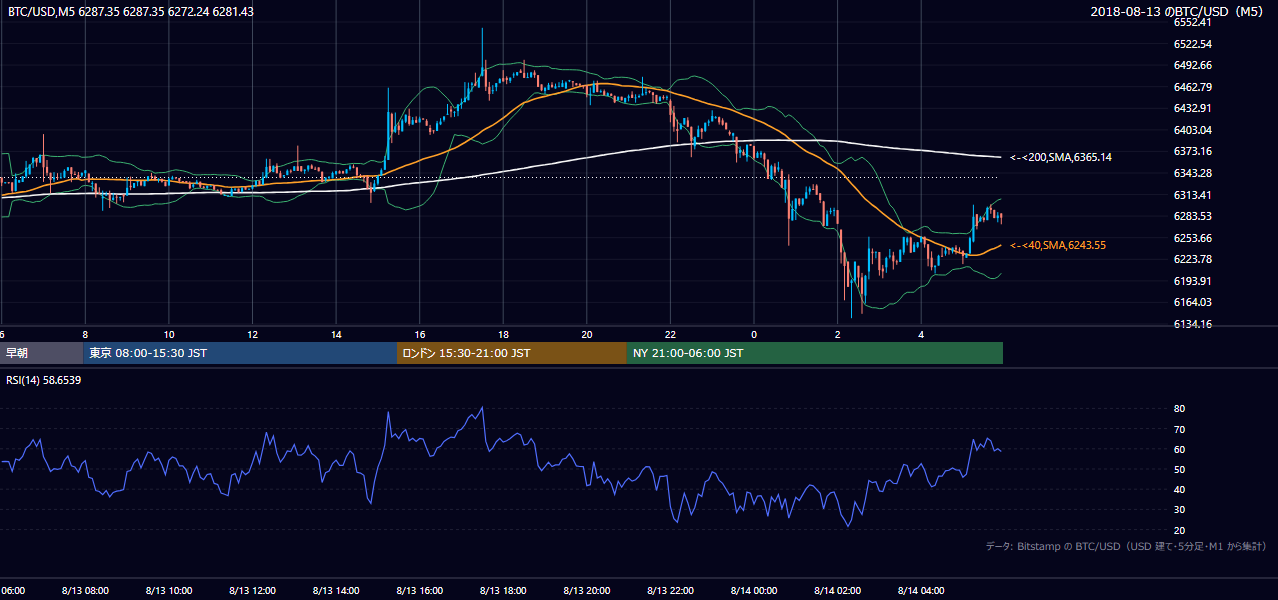This screenshot has height=600, width=1278.
Task: Click the 8/13 22:00 date label
Action: 670,590
